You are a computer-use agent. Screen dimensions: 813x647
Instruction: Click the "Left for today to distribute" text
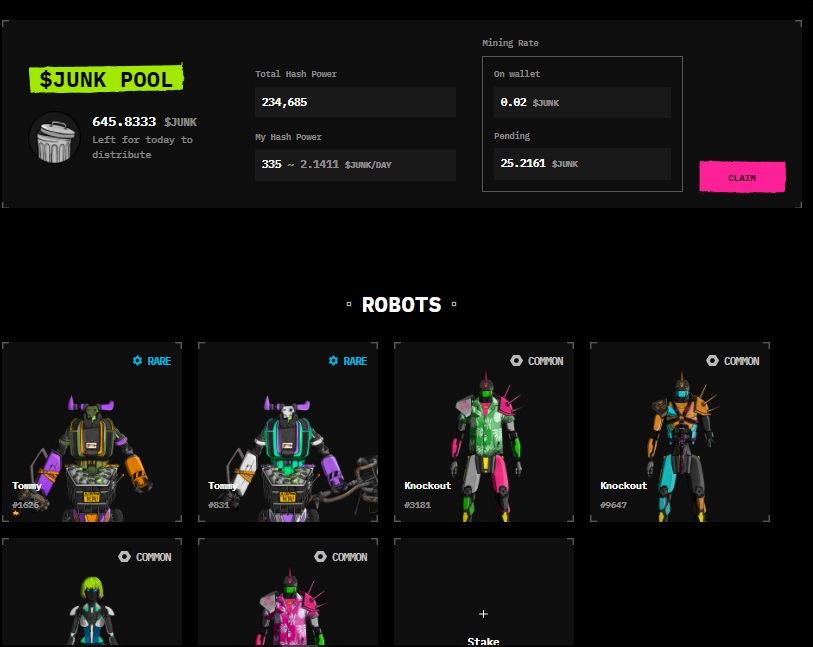(143, 147)
